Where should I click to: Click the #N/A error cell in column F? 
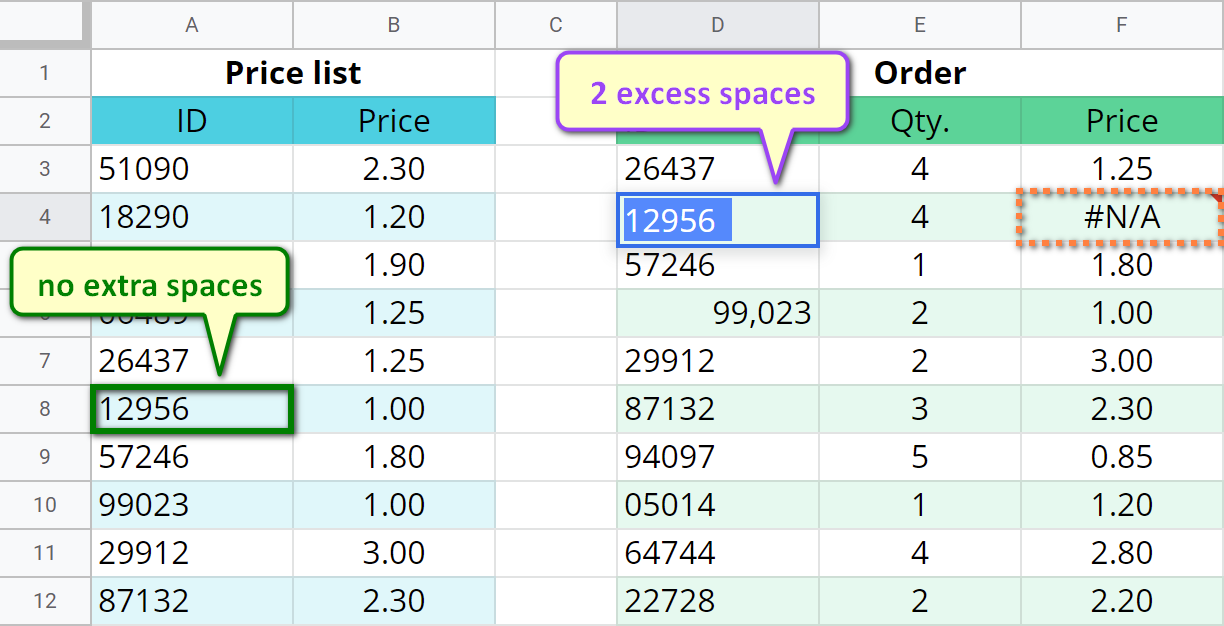pyautogui.click(x=1121, y=217)
